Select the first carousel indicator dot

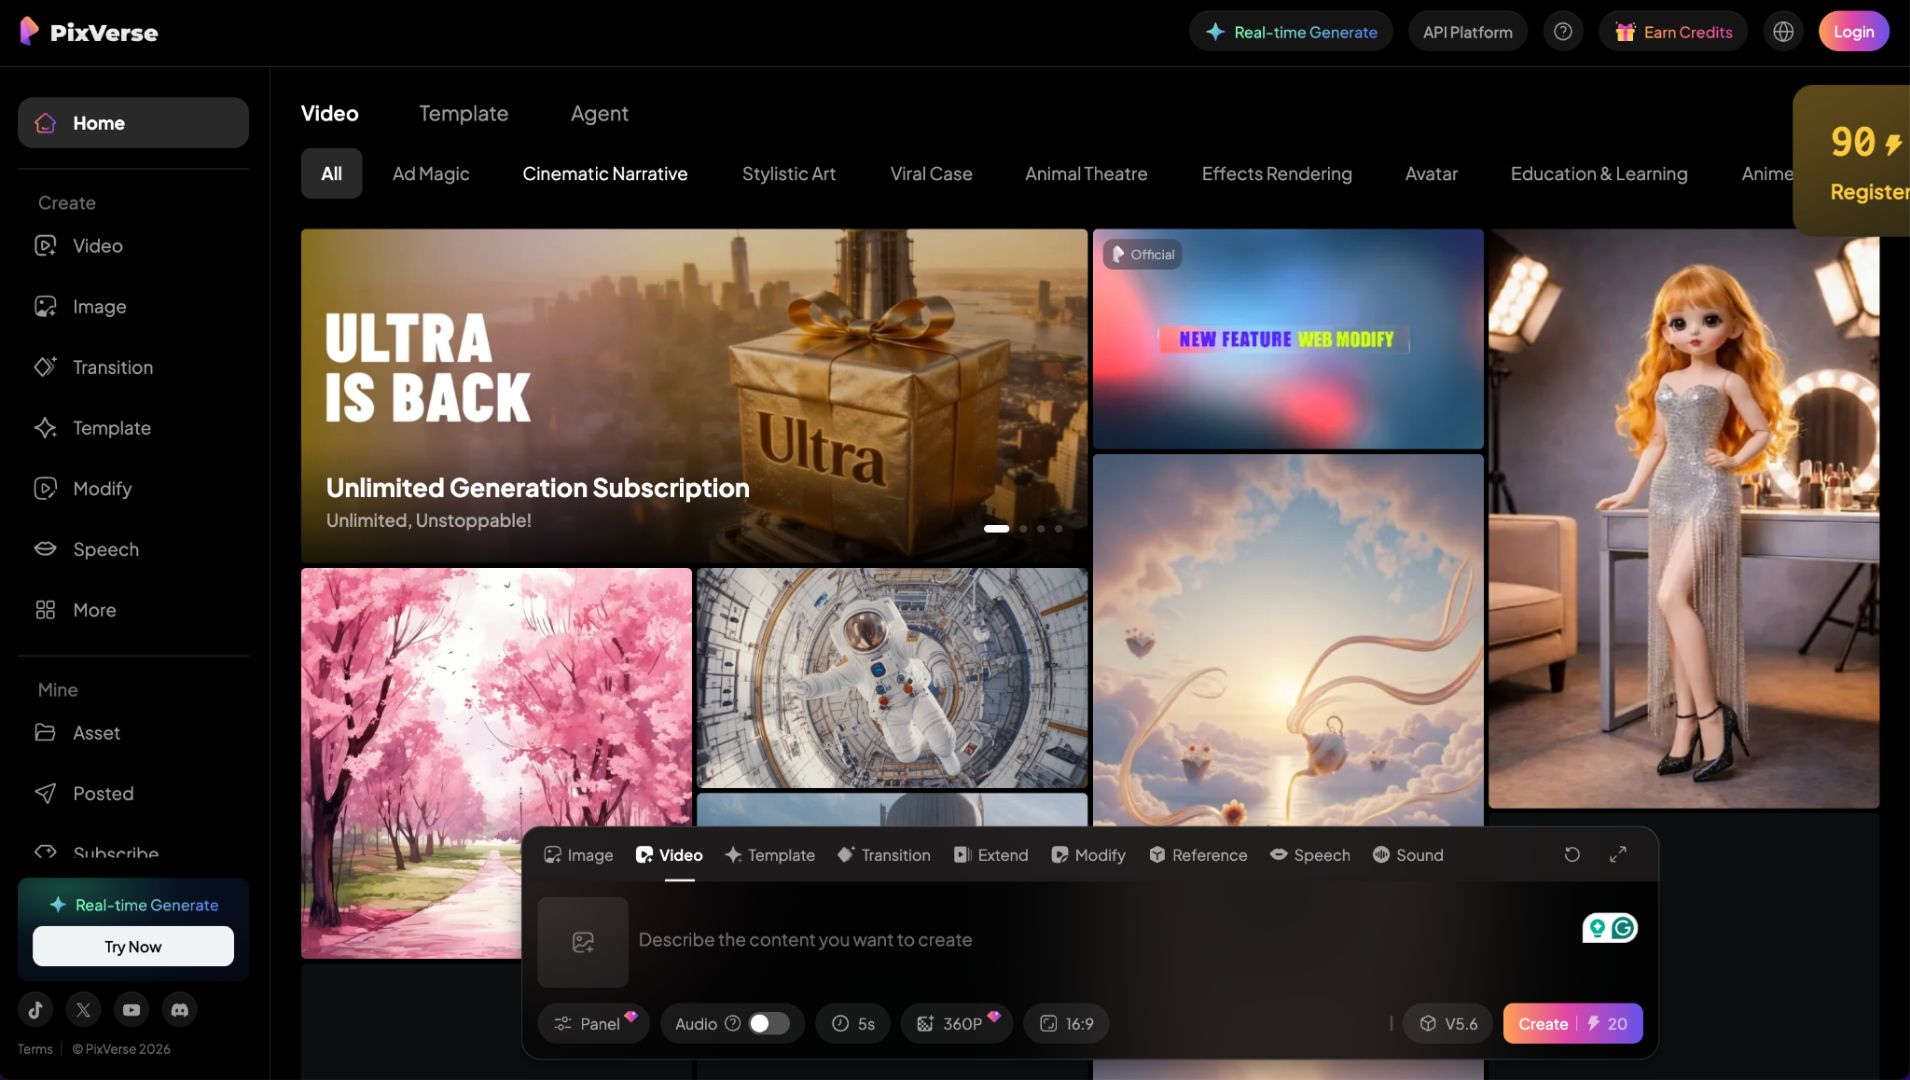pyautogui.click(x=996, y=529)
